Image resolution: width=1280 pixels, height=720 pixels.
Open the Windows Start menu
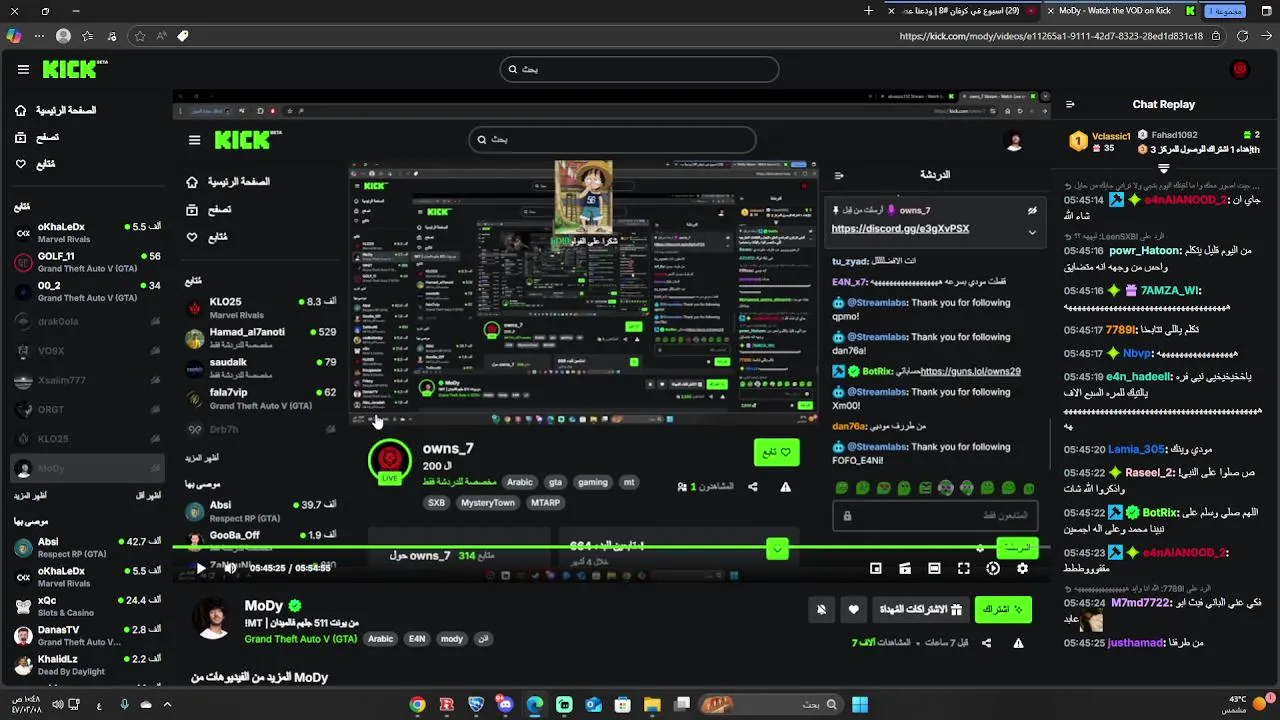click(859, 705)
